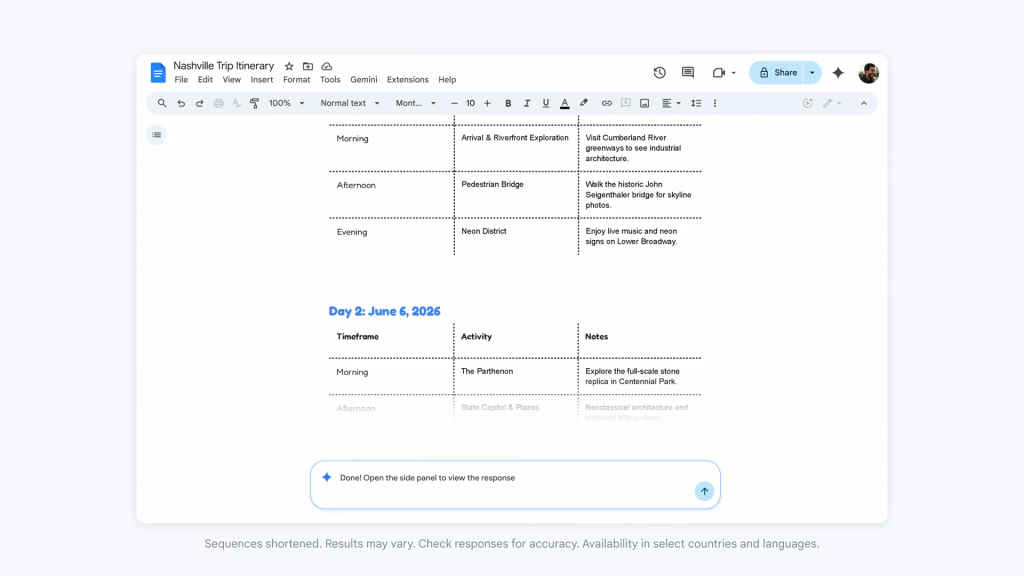
Task: Open the Extensions menu
Action: [x=407, y=80]
